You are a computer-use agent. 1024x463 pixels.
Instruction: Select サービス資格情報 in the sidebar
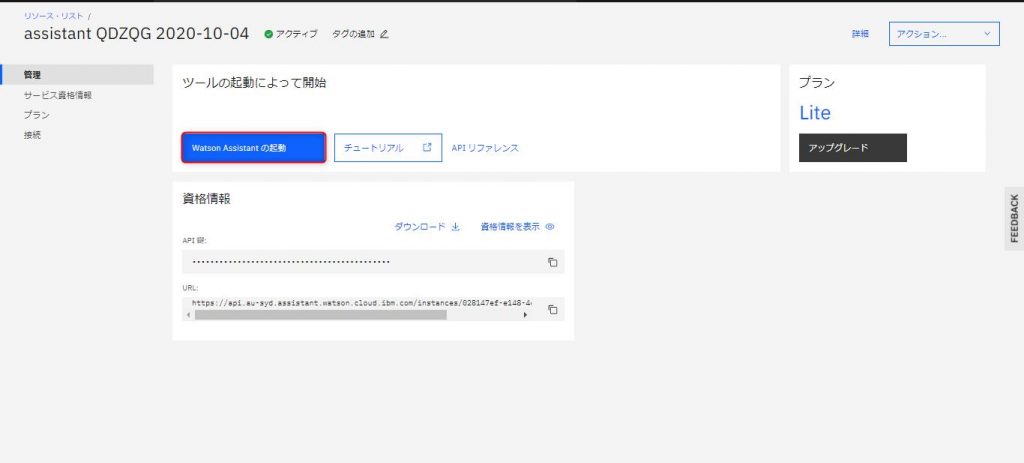(57, 95)
